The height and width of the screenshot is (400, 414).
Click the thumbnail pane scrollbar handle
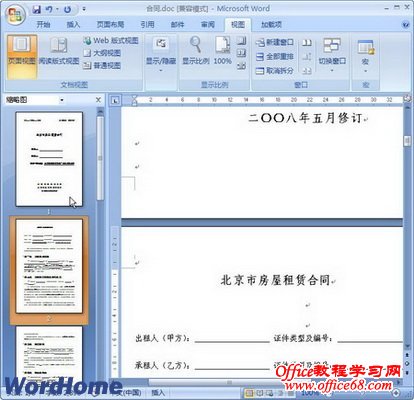[100, 158]
